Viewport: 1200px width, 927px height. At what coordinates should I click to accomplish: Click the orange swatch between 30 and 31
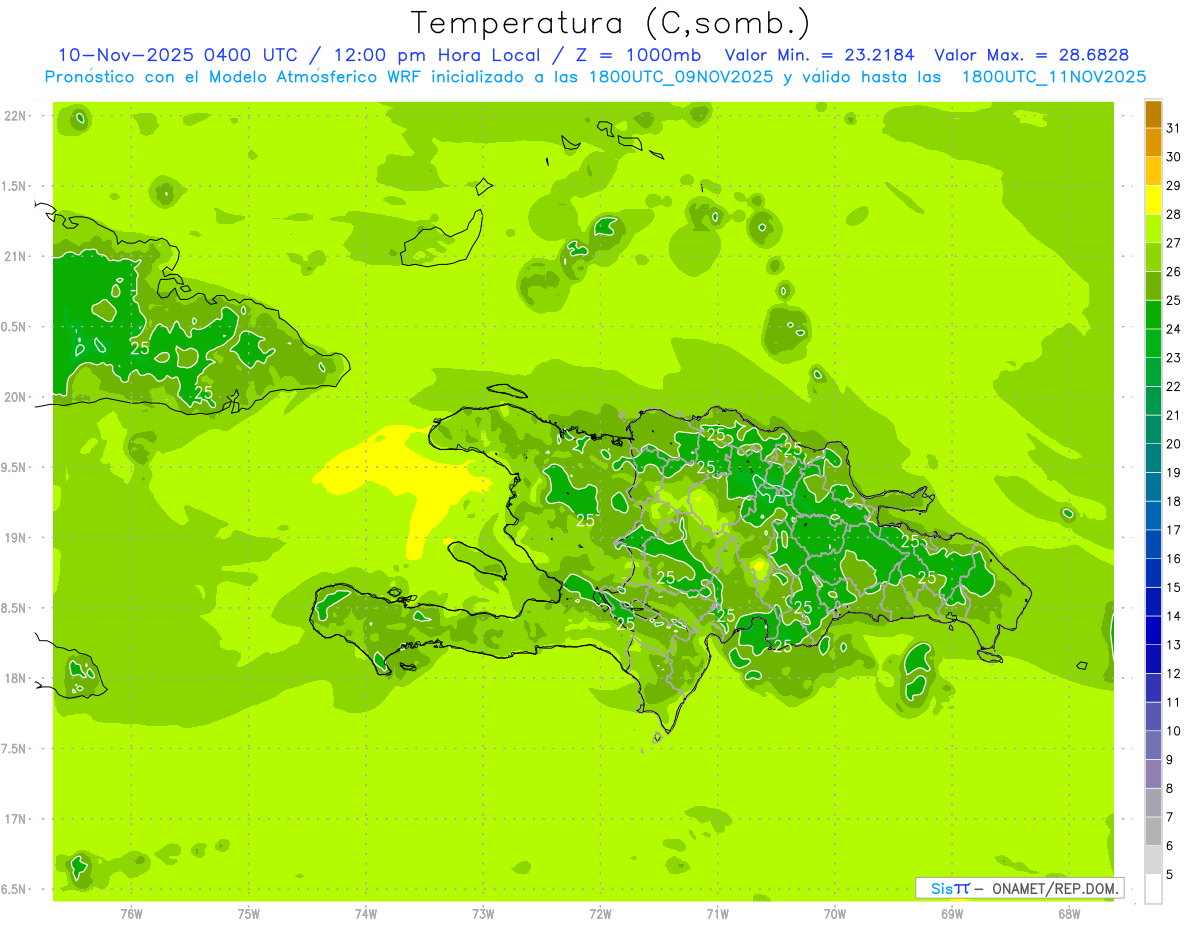[x=1153, y=142]
